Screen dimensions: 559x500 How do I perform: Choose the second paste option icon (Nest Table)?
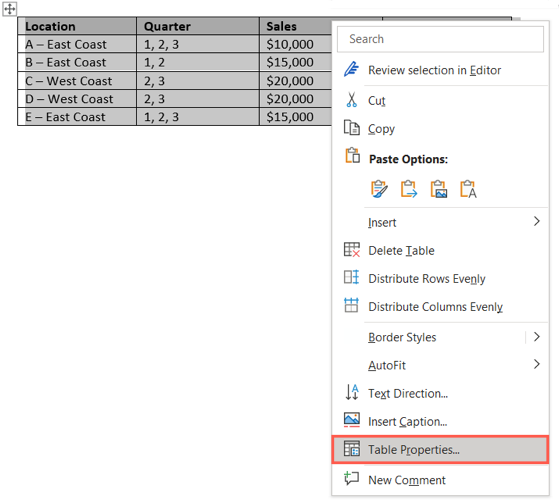pos(409,189)
